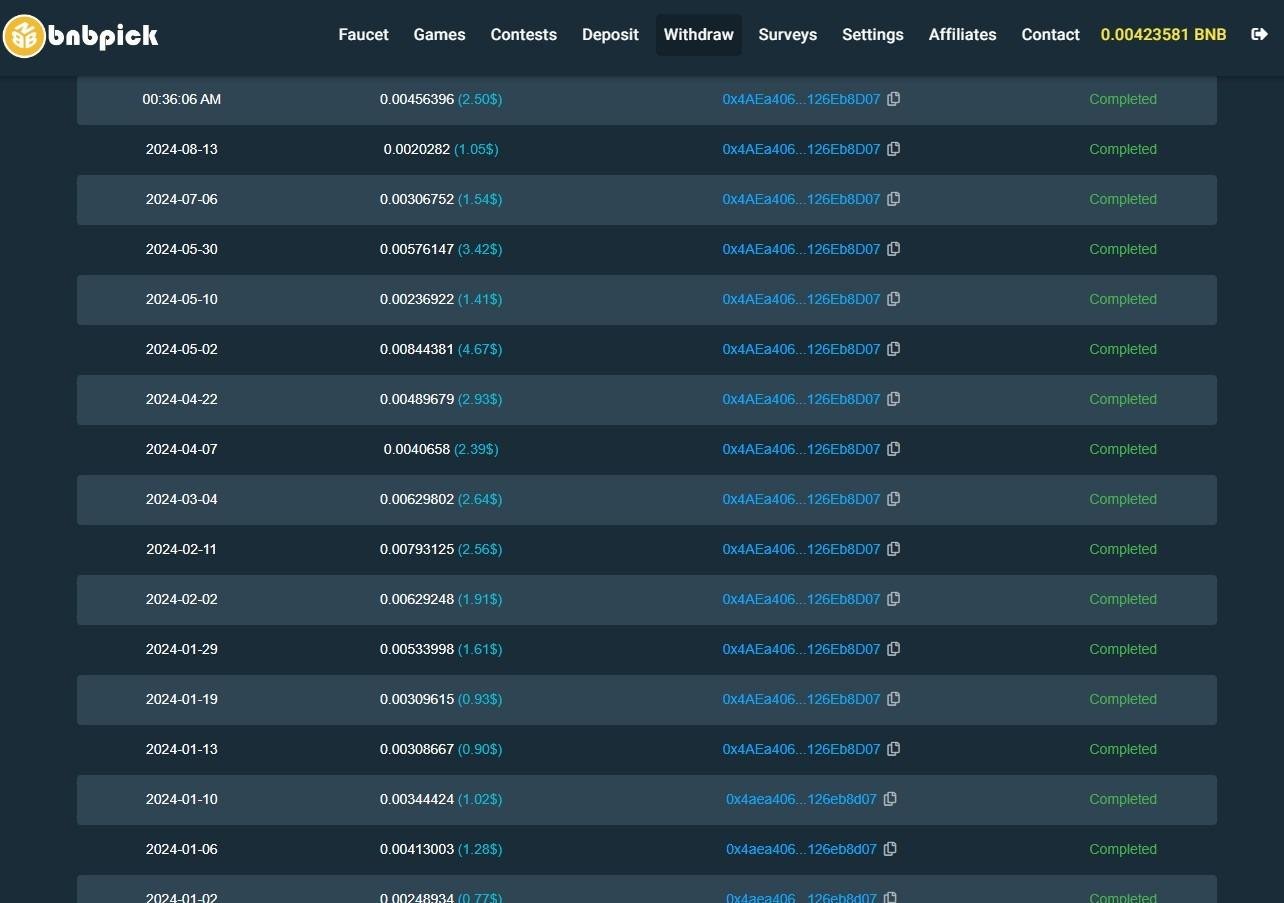The image size is (1284, 903).
Task: Copy address in the 2024-05-30 row
Action: (x=894, y=249)
